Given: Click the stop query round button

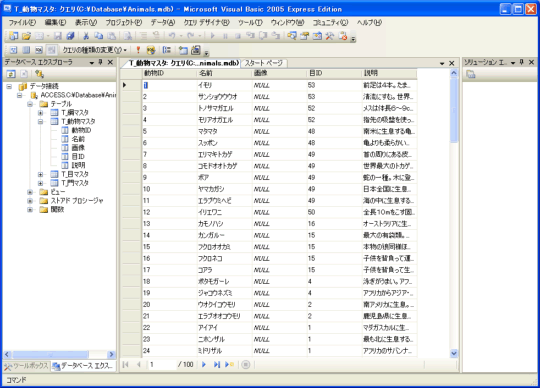Looking at the screenshot, I should 246,364.
